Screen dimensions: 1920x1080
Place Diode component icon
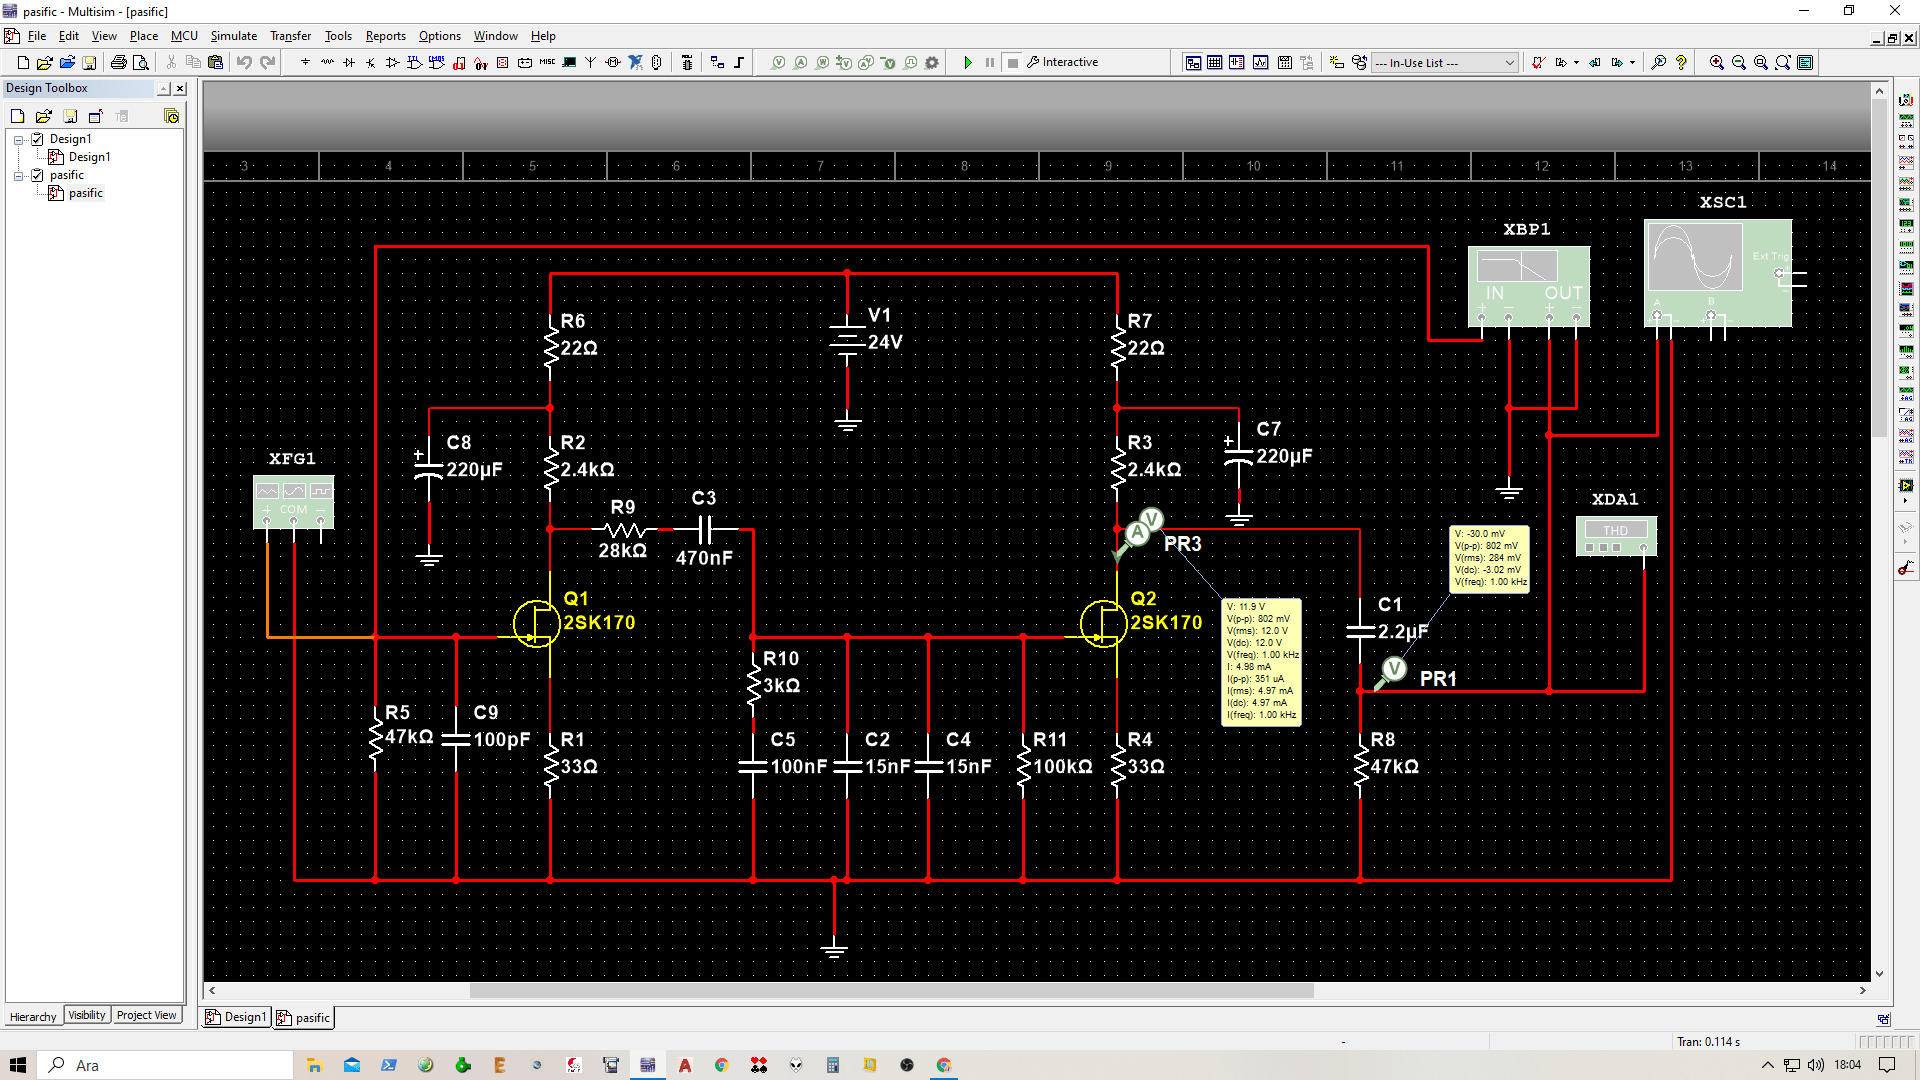[349, 62]
